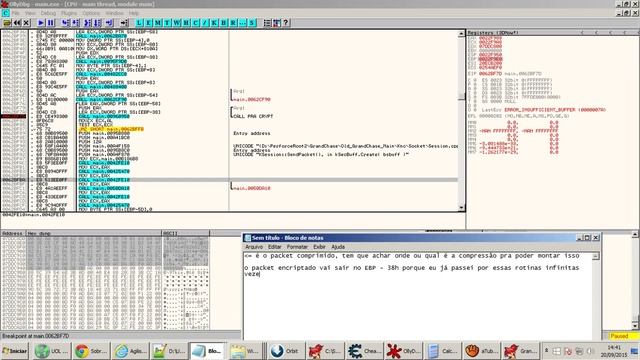The height and width of the screenshot is (360, 640).
Task: Open the Iniciar start button
Action: (x=15, y=351)
